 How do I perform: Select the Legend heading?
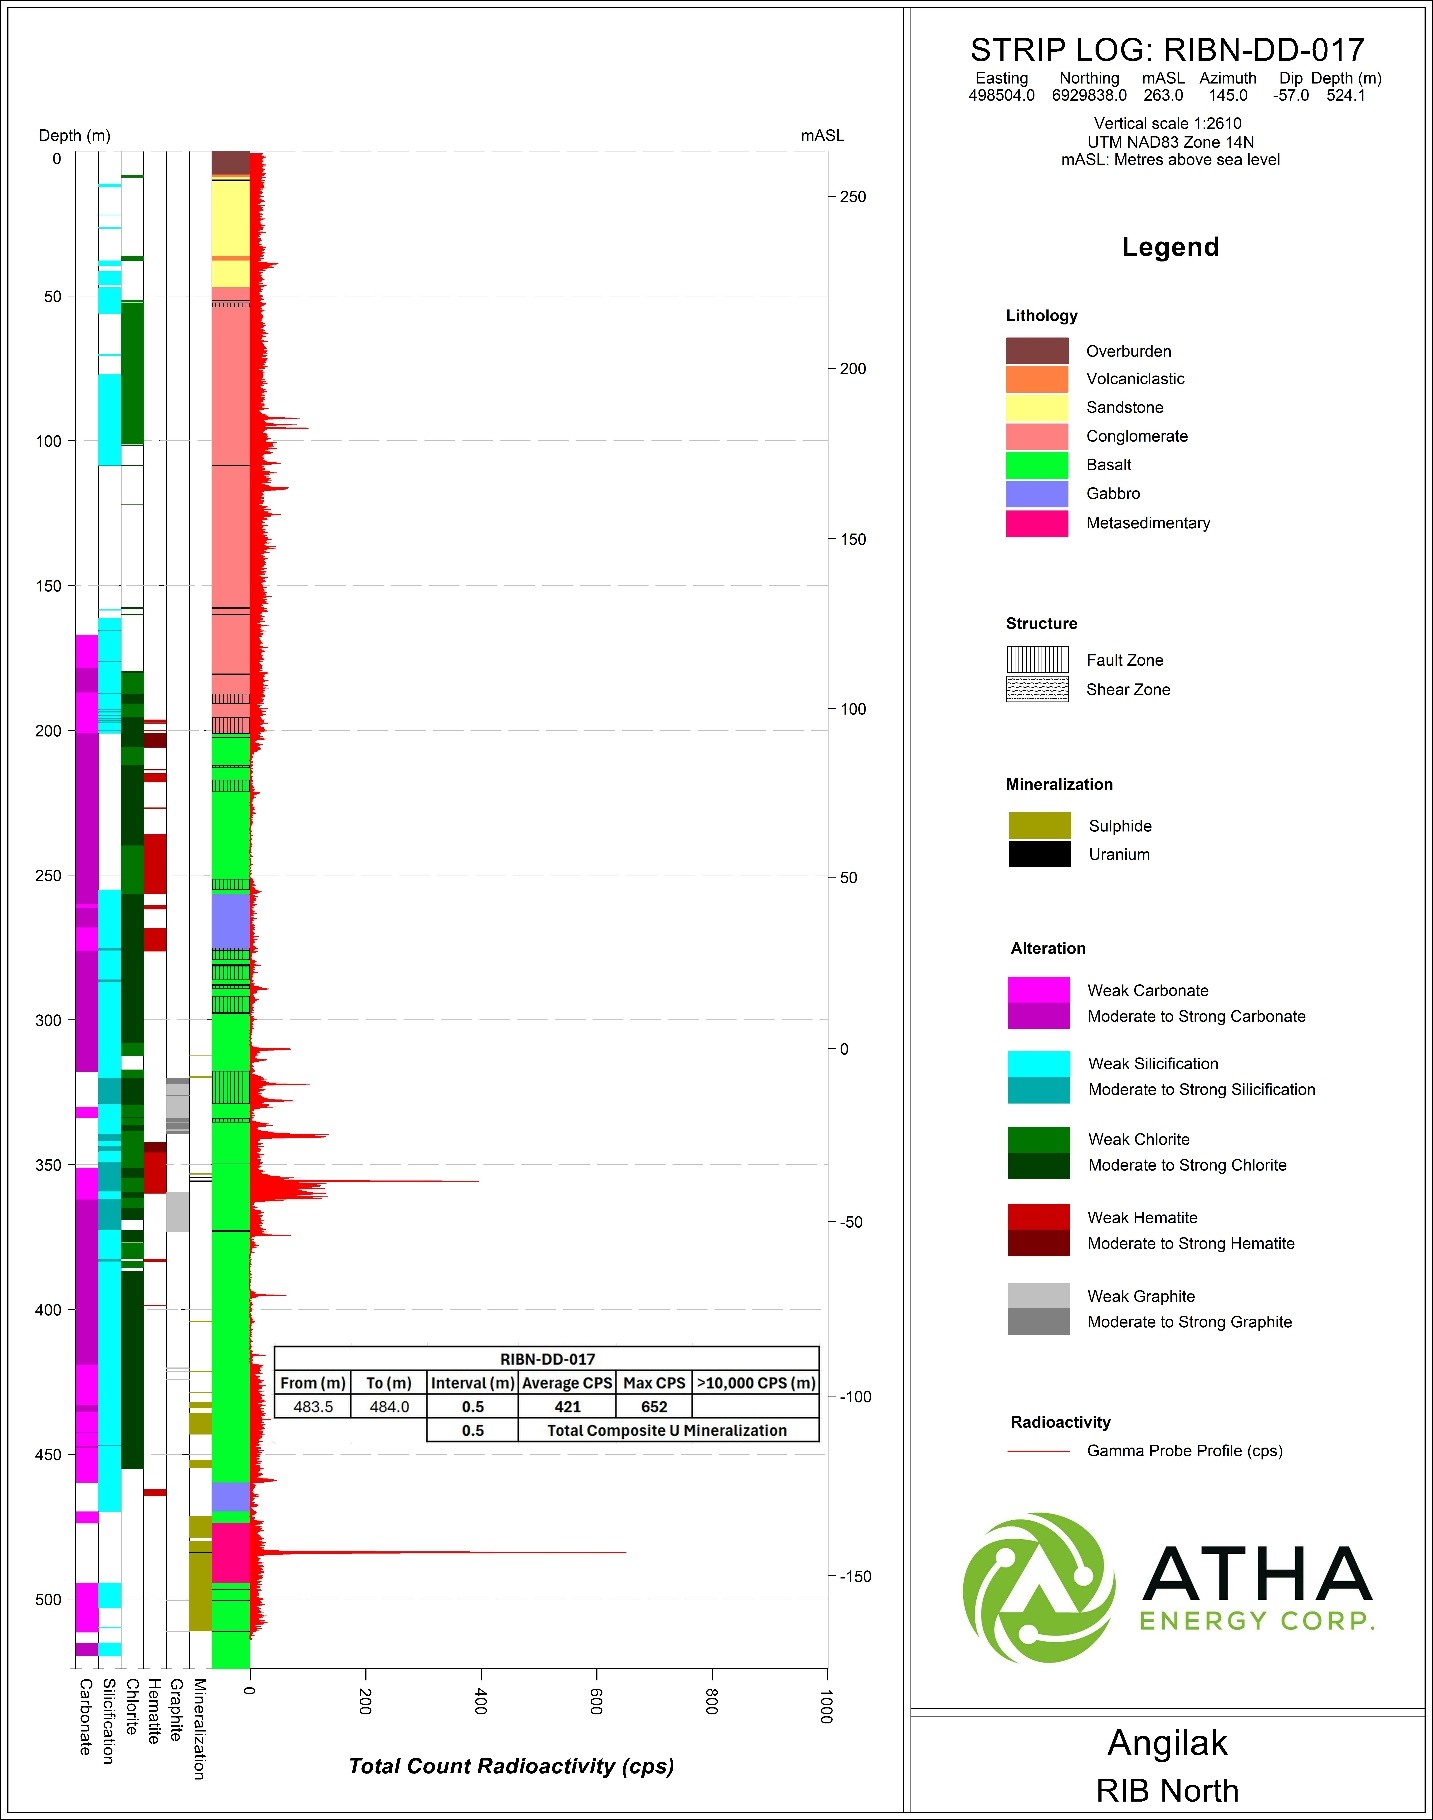[1170, 247]
